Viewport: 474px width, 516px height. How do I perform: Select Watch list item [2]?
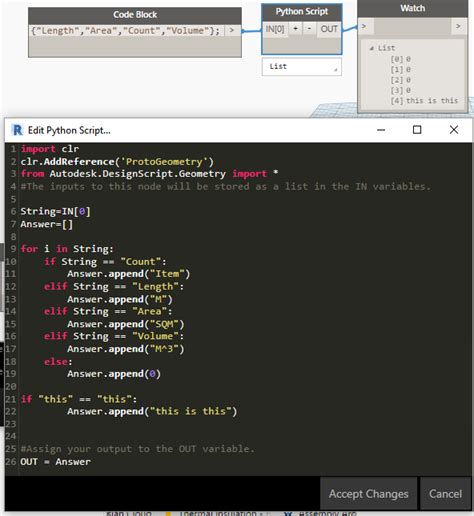click(x=401, y=80)
